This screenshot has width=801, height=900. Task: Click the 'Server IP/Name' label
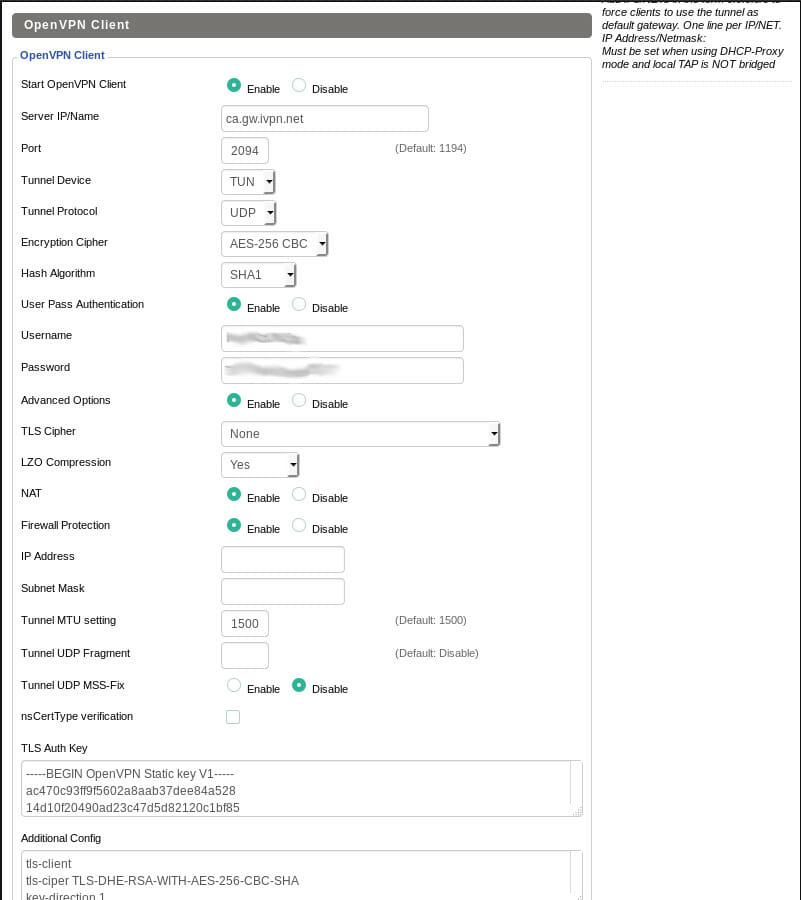point(60,116)
